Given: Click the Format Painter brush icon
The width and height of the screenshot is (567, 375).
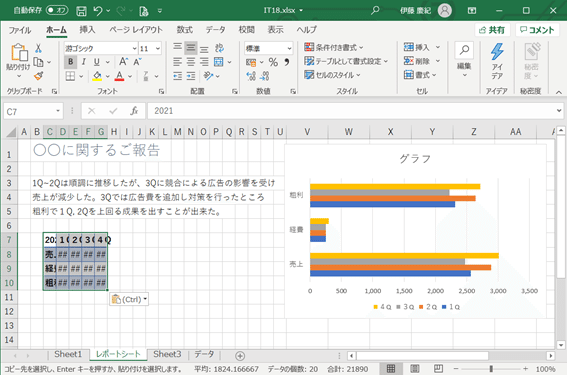Looking at the screenshot, I should tap(38, 76).
